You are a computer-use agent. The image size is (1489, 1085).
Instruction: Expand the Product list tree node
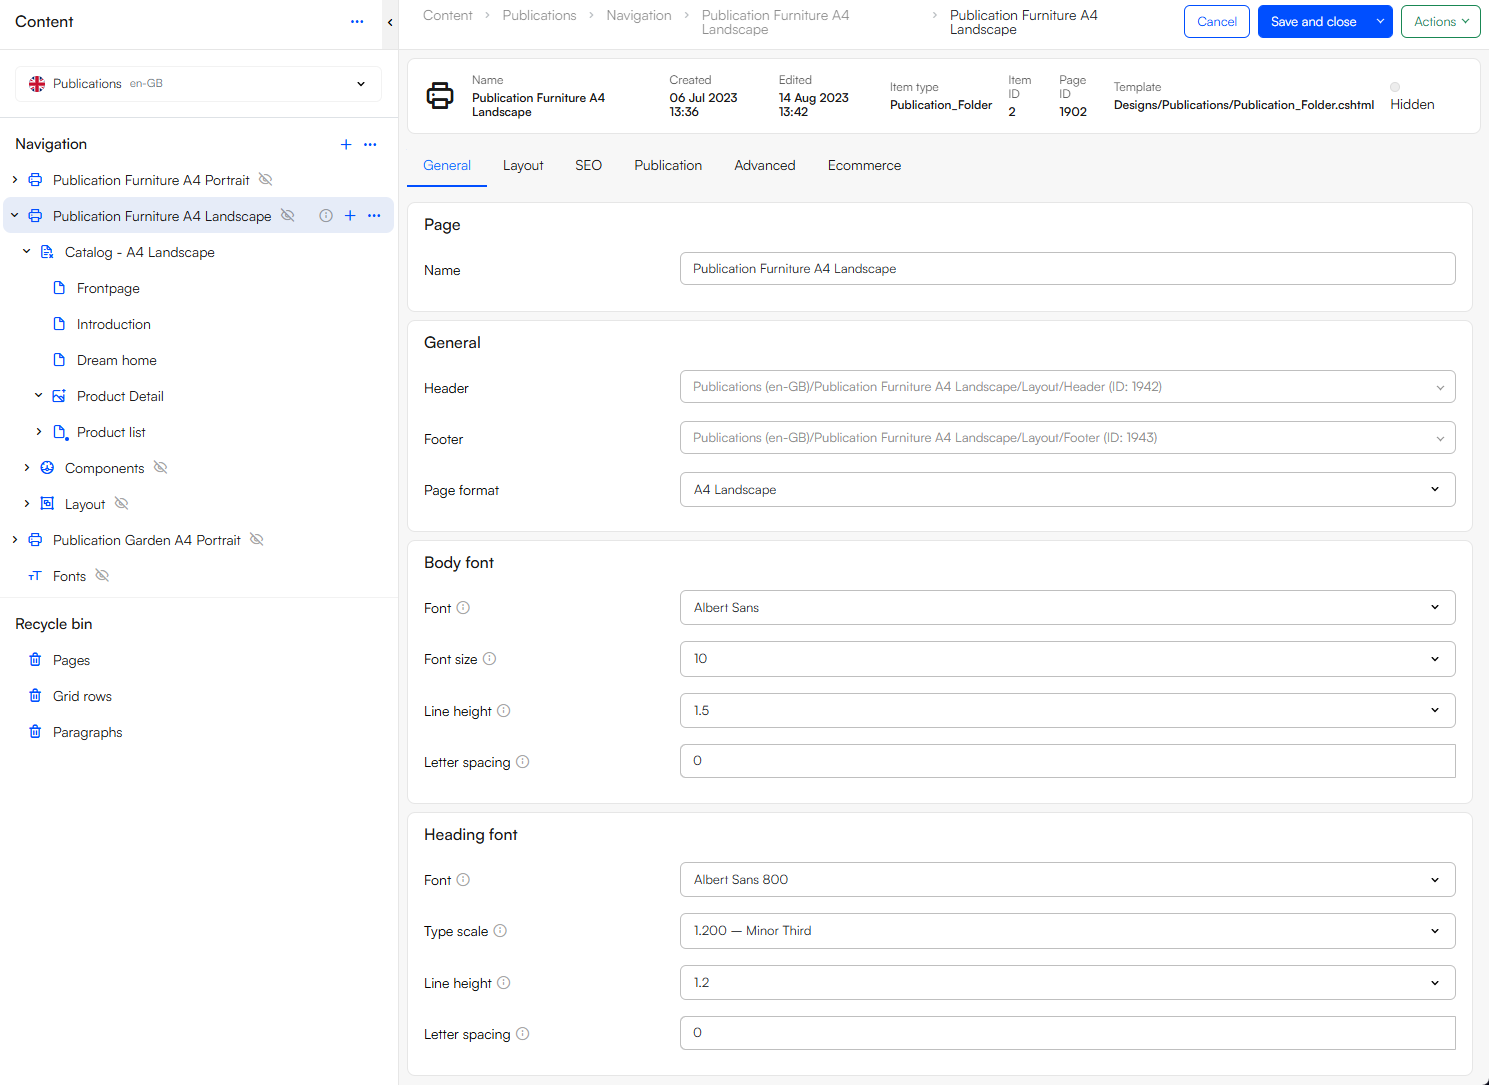[39, 432]
